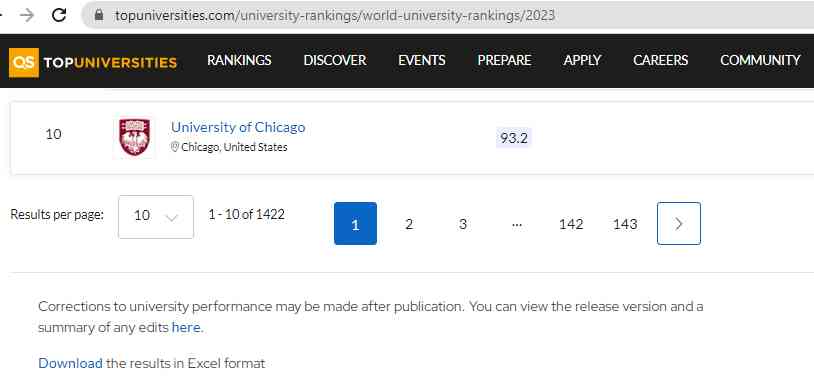Viewport: 814px width, 380px height.
Task: Focus the browser address bar URL
Action: tap(335, 16)
